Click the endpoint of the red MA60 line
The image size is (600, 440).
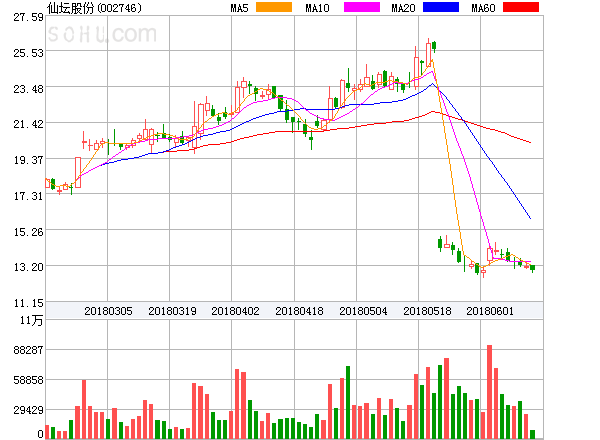(x=530, y=142)
